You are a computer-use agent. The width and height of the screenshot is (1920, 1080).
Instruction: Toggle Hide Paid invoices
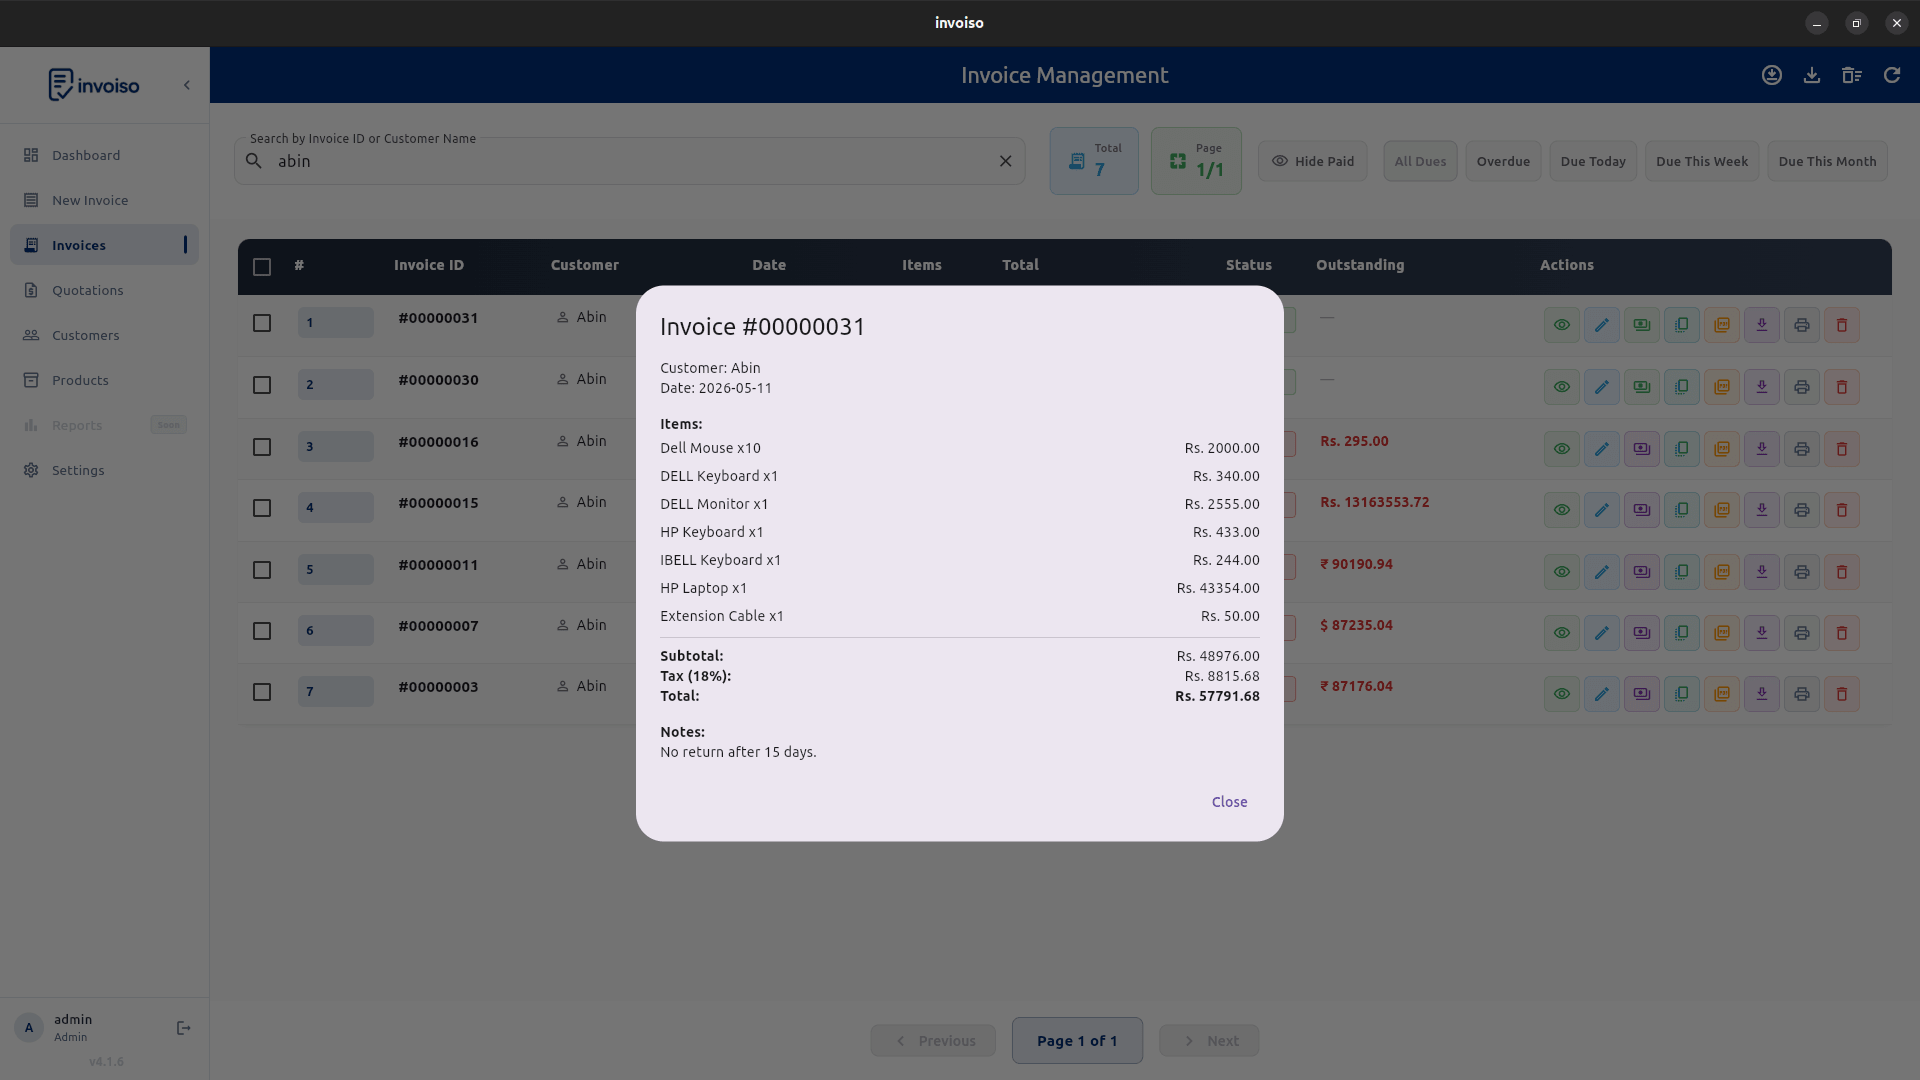[x=1313, y=161]
